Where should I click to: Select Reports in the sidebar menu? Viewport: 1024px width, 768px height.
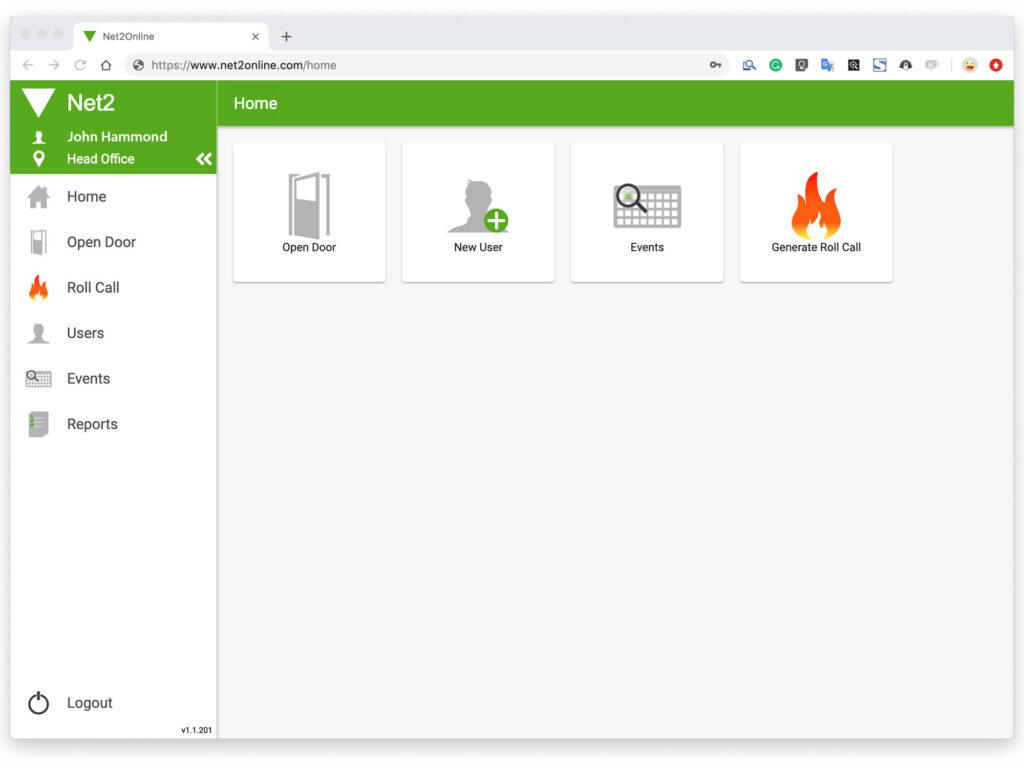click(x=92, y=424)
